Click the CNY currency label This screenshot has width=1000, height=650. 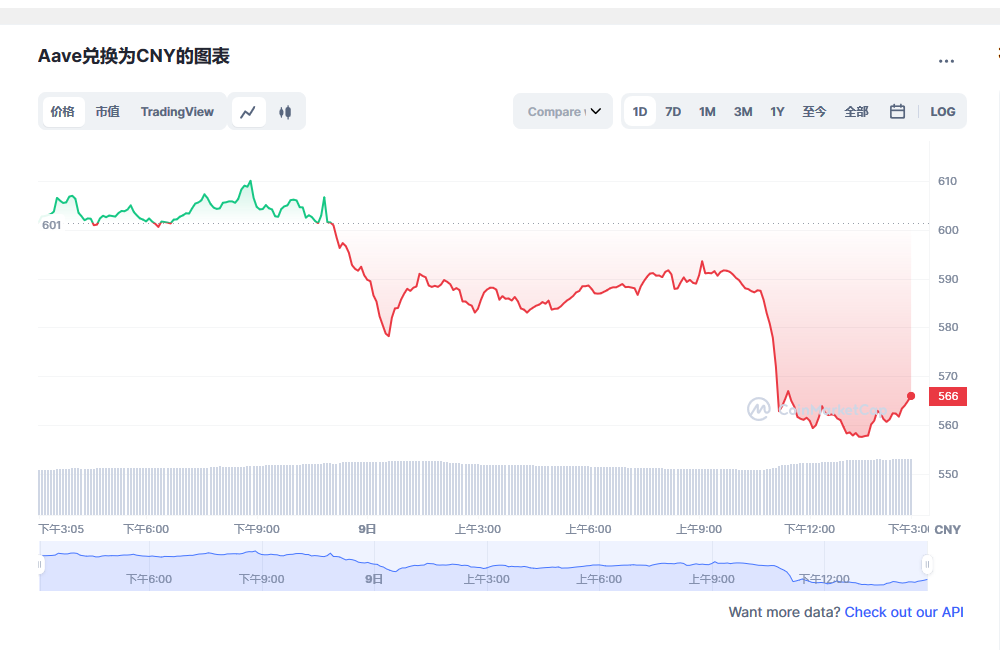[947, 529]
